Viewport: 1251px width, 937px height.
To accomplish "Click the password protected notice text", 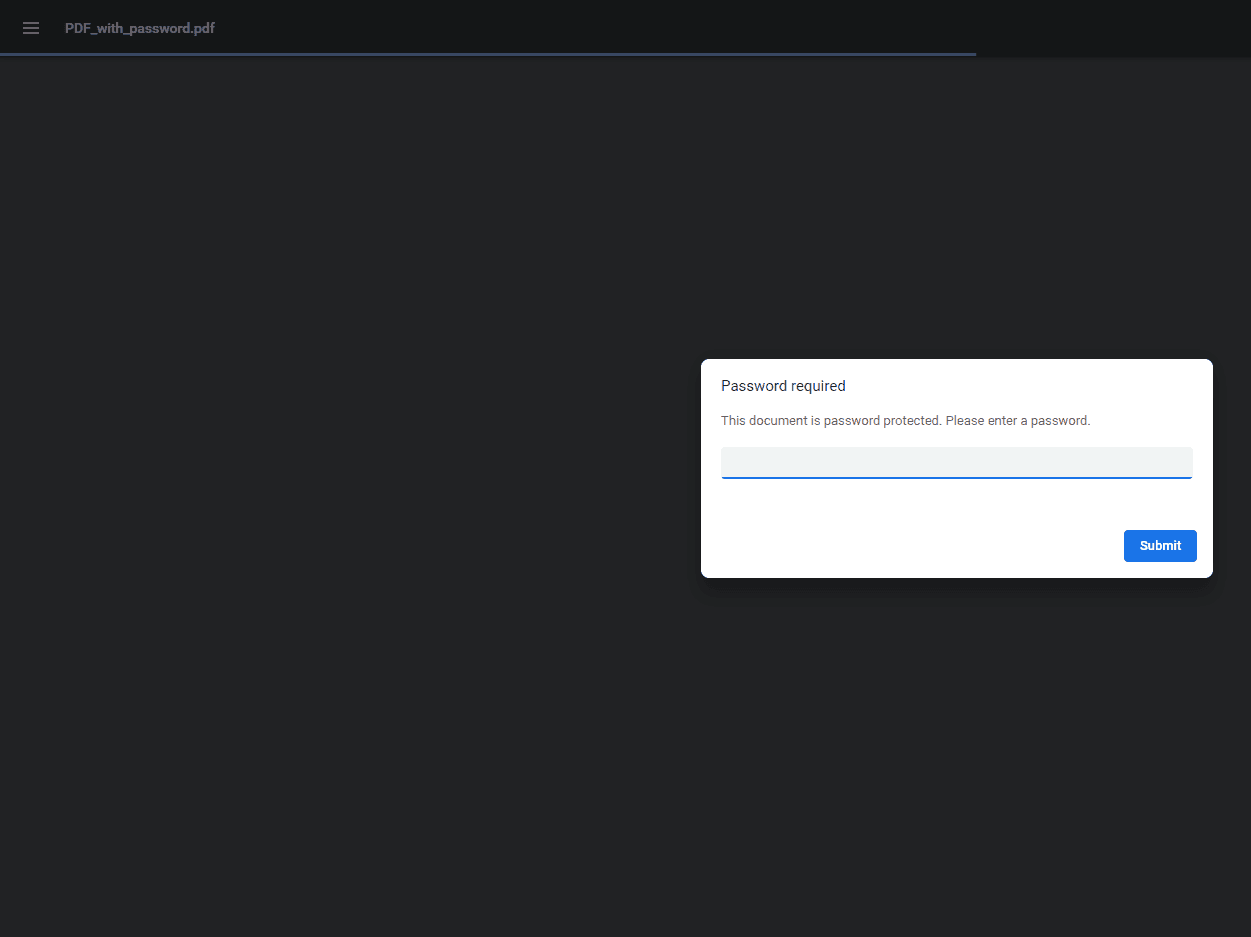I will [x=905, y=420].
